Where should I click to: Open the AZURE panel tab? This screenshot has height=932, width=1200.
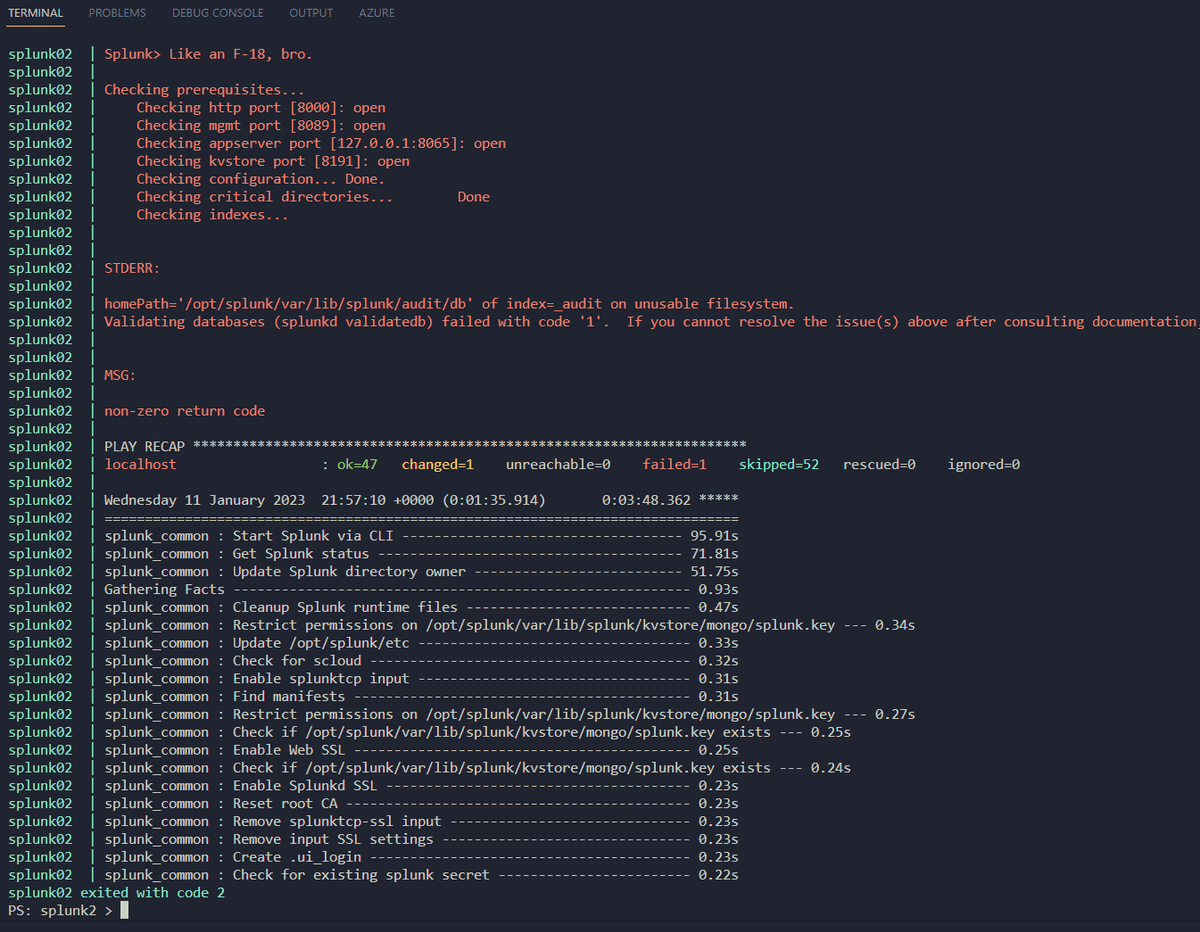pos(376,13)
